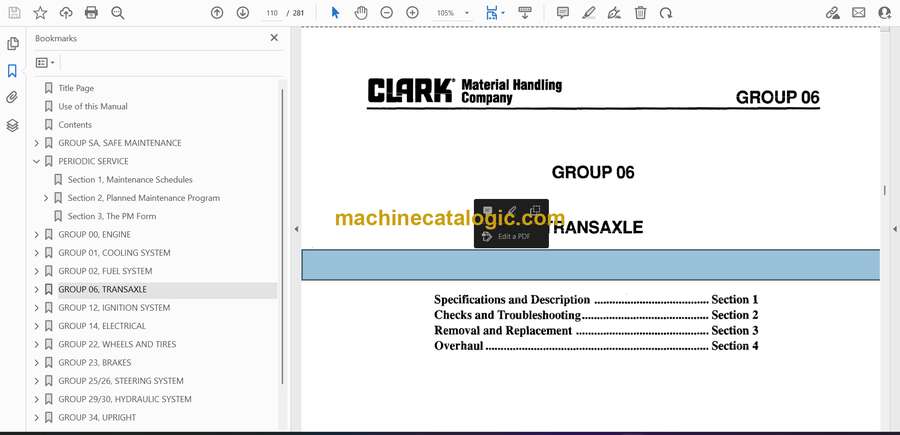Click the scrolling mode keyboard icon
This screenshot has width=900, height=435.
525,13
